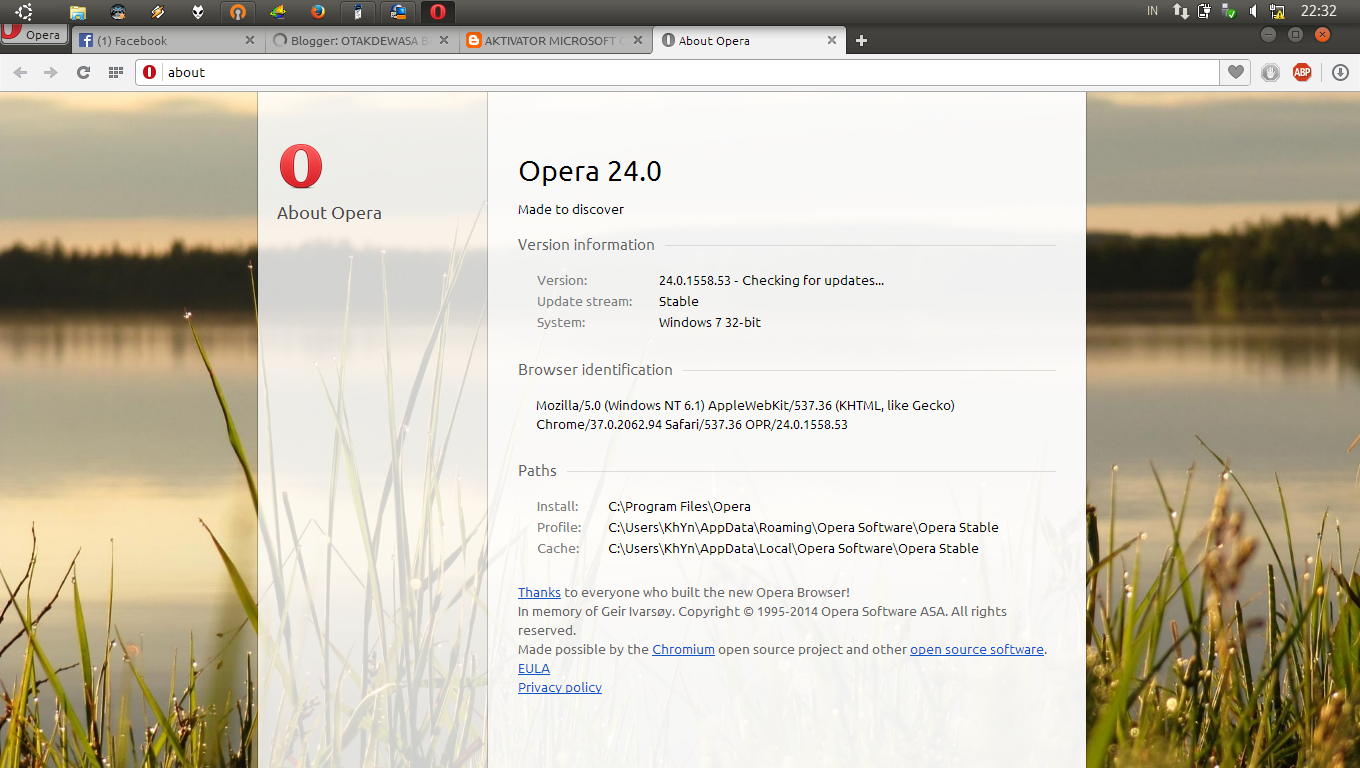Image resolution: width=1360 pixels, height=768 pixels.
Task: Click the USB device launcher in the panel
Action: [358, 12]
